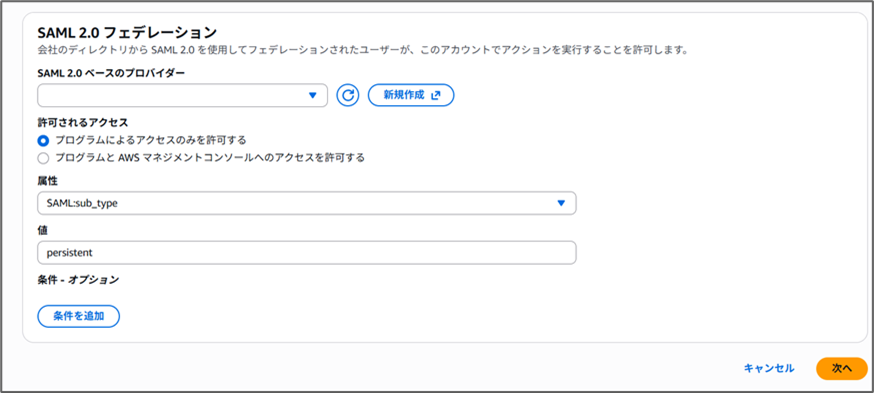Click the orange 次へ button
Image resolution: width=874 pixels, height=393 pixels.
[x=842, y=368]
